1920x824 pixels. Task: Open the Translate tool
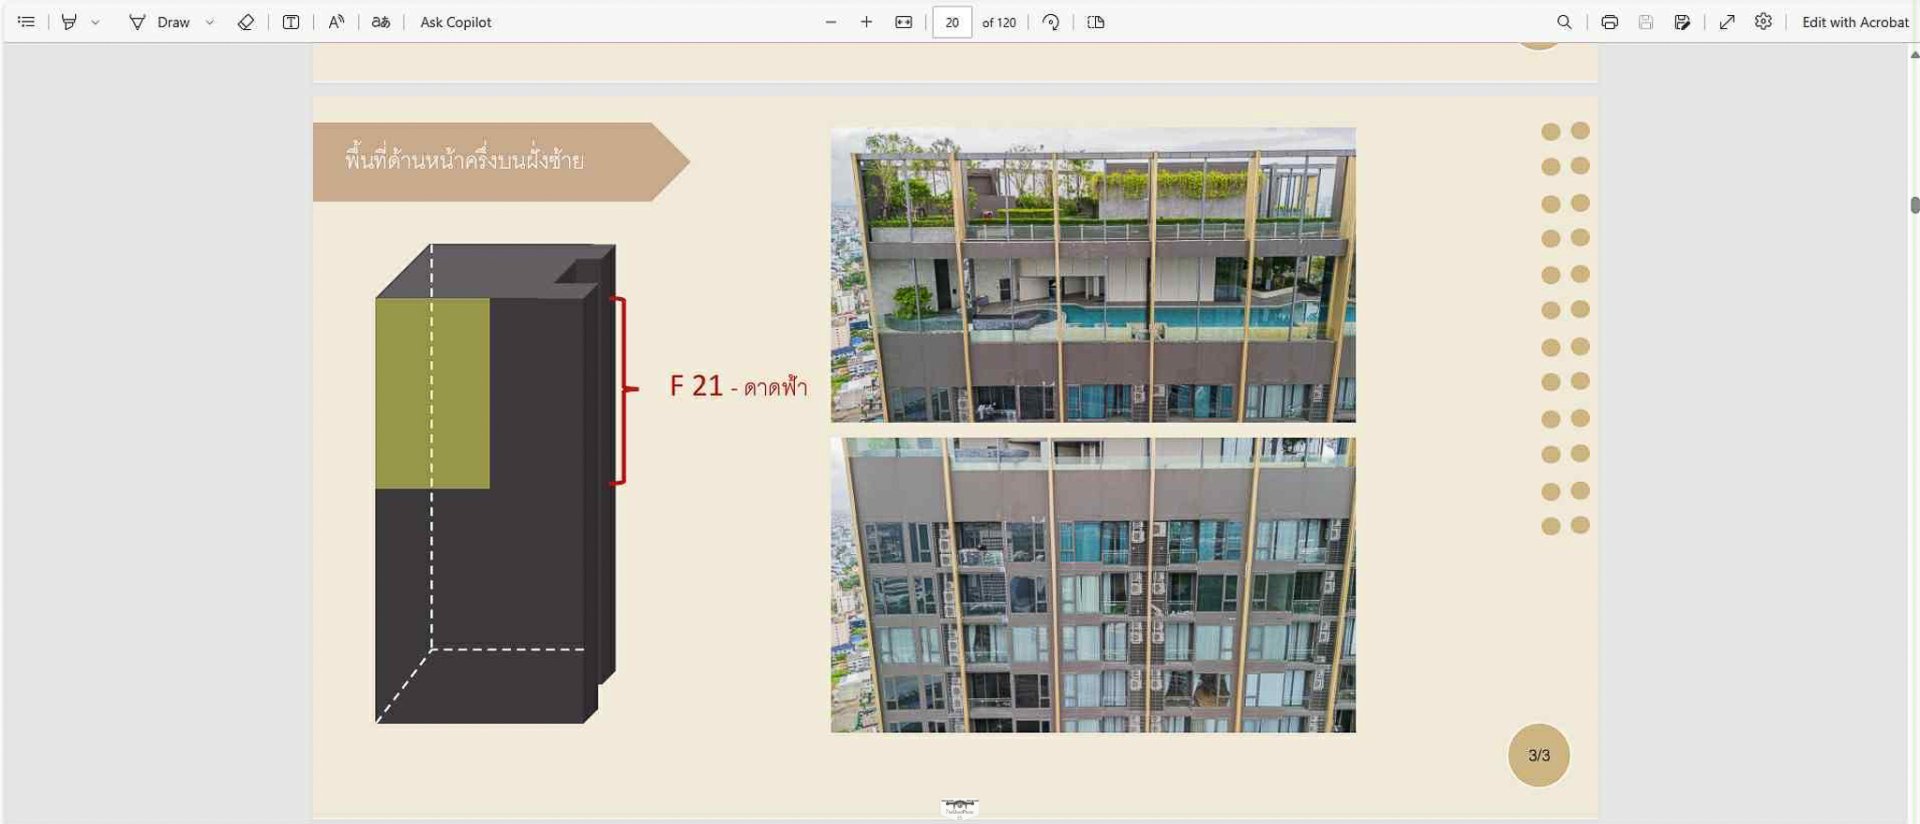(x=381, y=22)
